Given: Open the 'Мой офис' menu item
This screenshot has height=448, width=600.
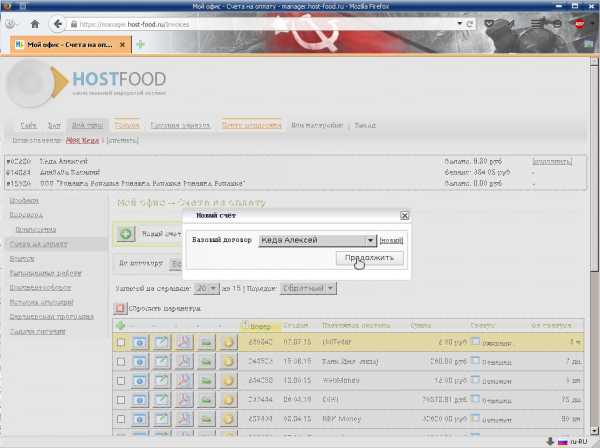Looking at the screenshot, I should (x=88, y=125).
